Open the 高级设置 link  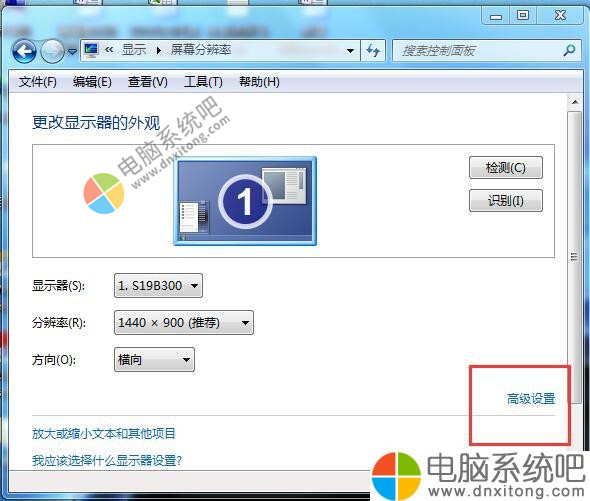(x=531, y=399)
